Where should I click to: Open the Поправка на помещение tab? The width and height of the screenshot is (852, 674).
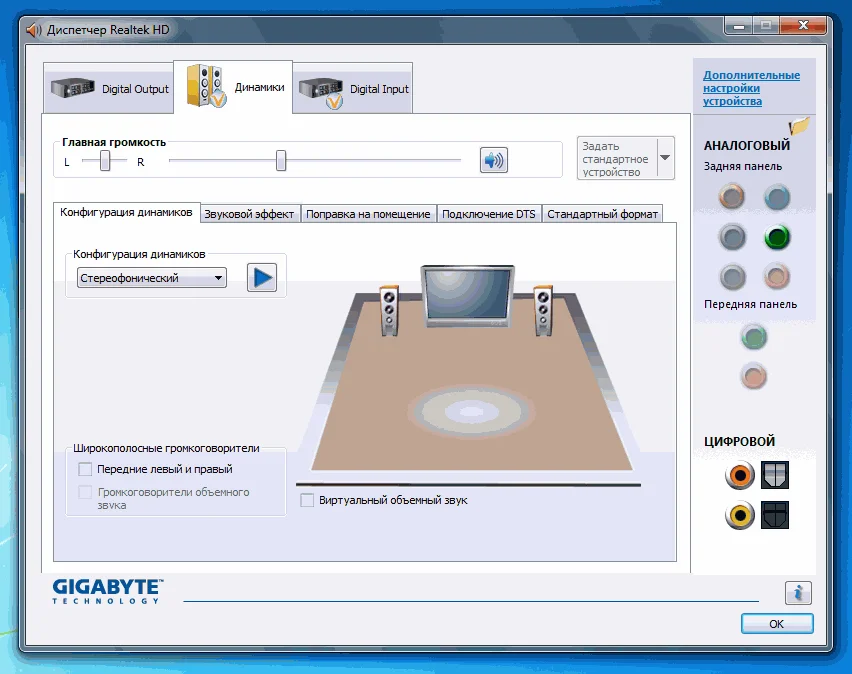click(368, 214)
